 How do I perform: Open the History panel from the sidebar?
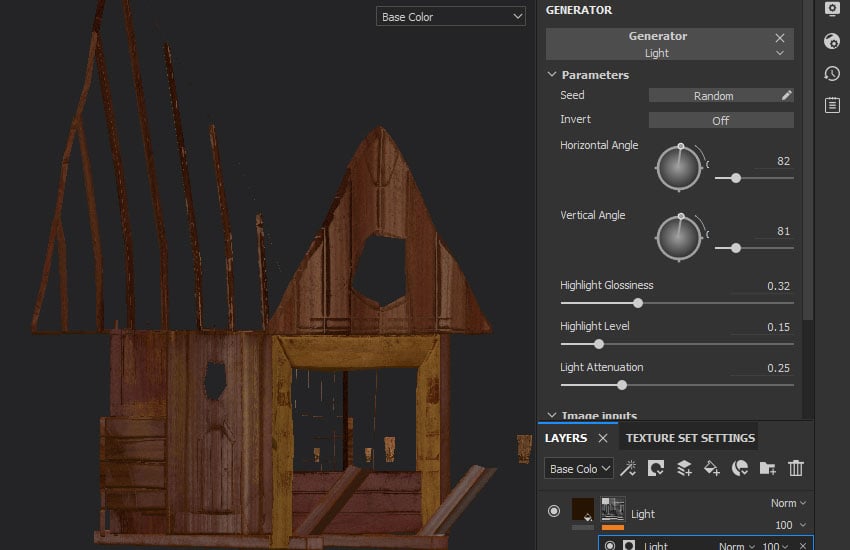coord(832,73)
